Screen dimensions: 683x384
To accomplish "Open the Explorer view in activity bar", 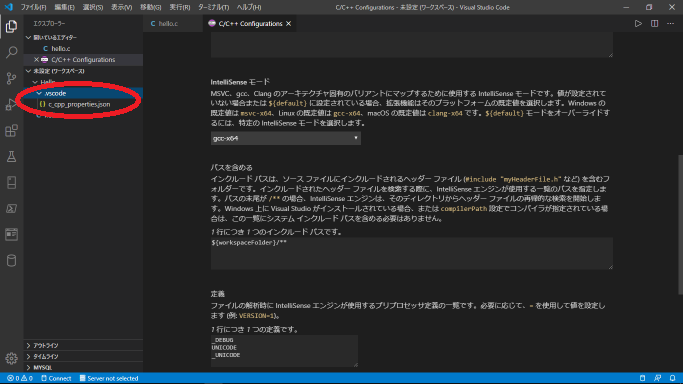I will [11, 27].
